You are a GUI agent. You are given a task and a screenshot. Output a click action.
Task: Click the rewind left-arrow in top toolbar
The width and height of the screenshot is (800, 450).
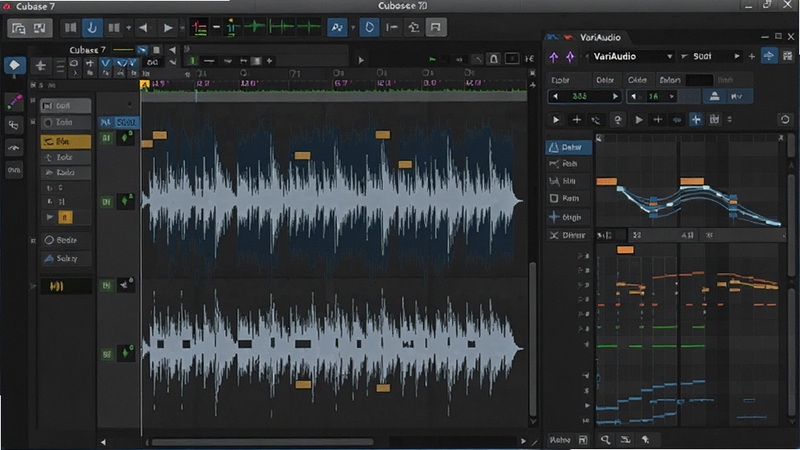pos(143,28)
